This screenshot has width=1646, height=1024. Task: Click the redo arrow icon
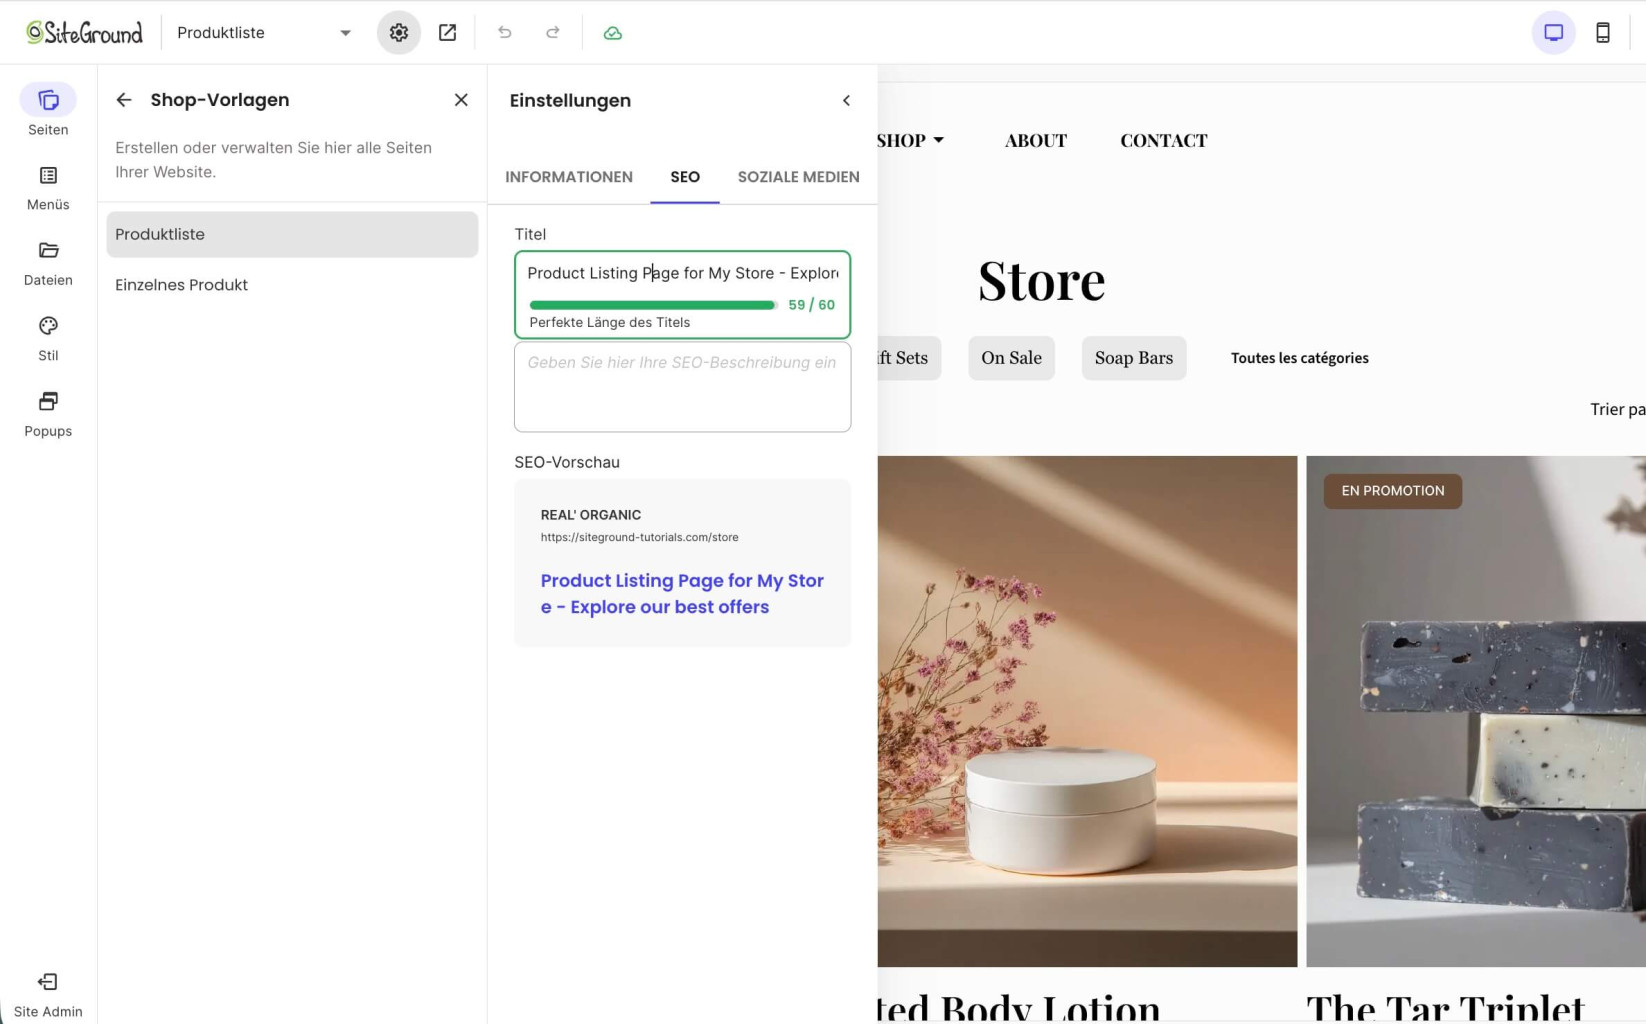552,33
